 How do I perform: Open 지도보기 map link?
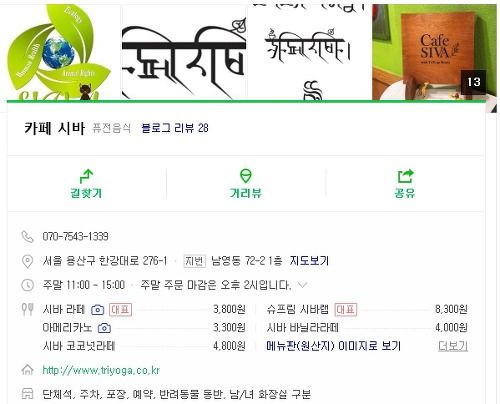(x=309, y=261)
